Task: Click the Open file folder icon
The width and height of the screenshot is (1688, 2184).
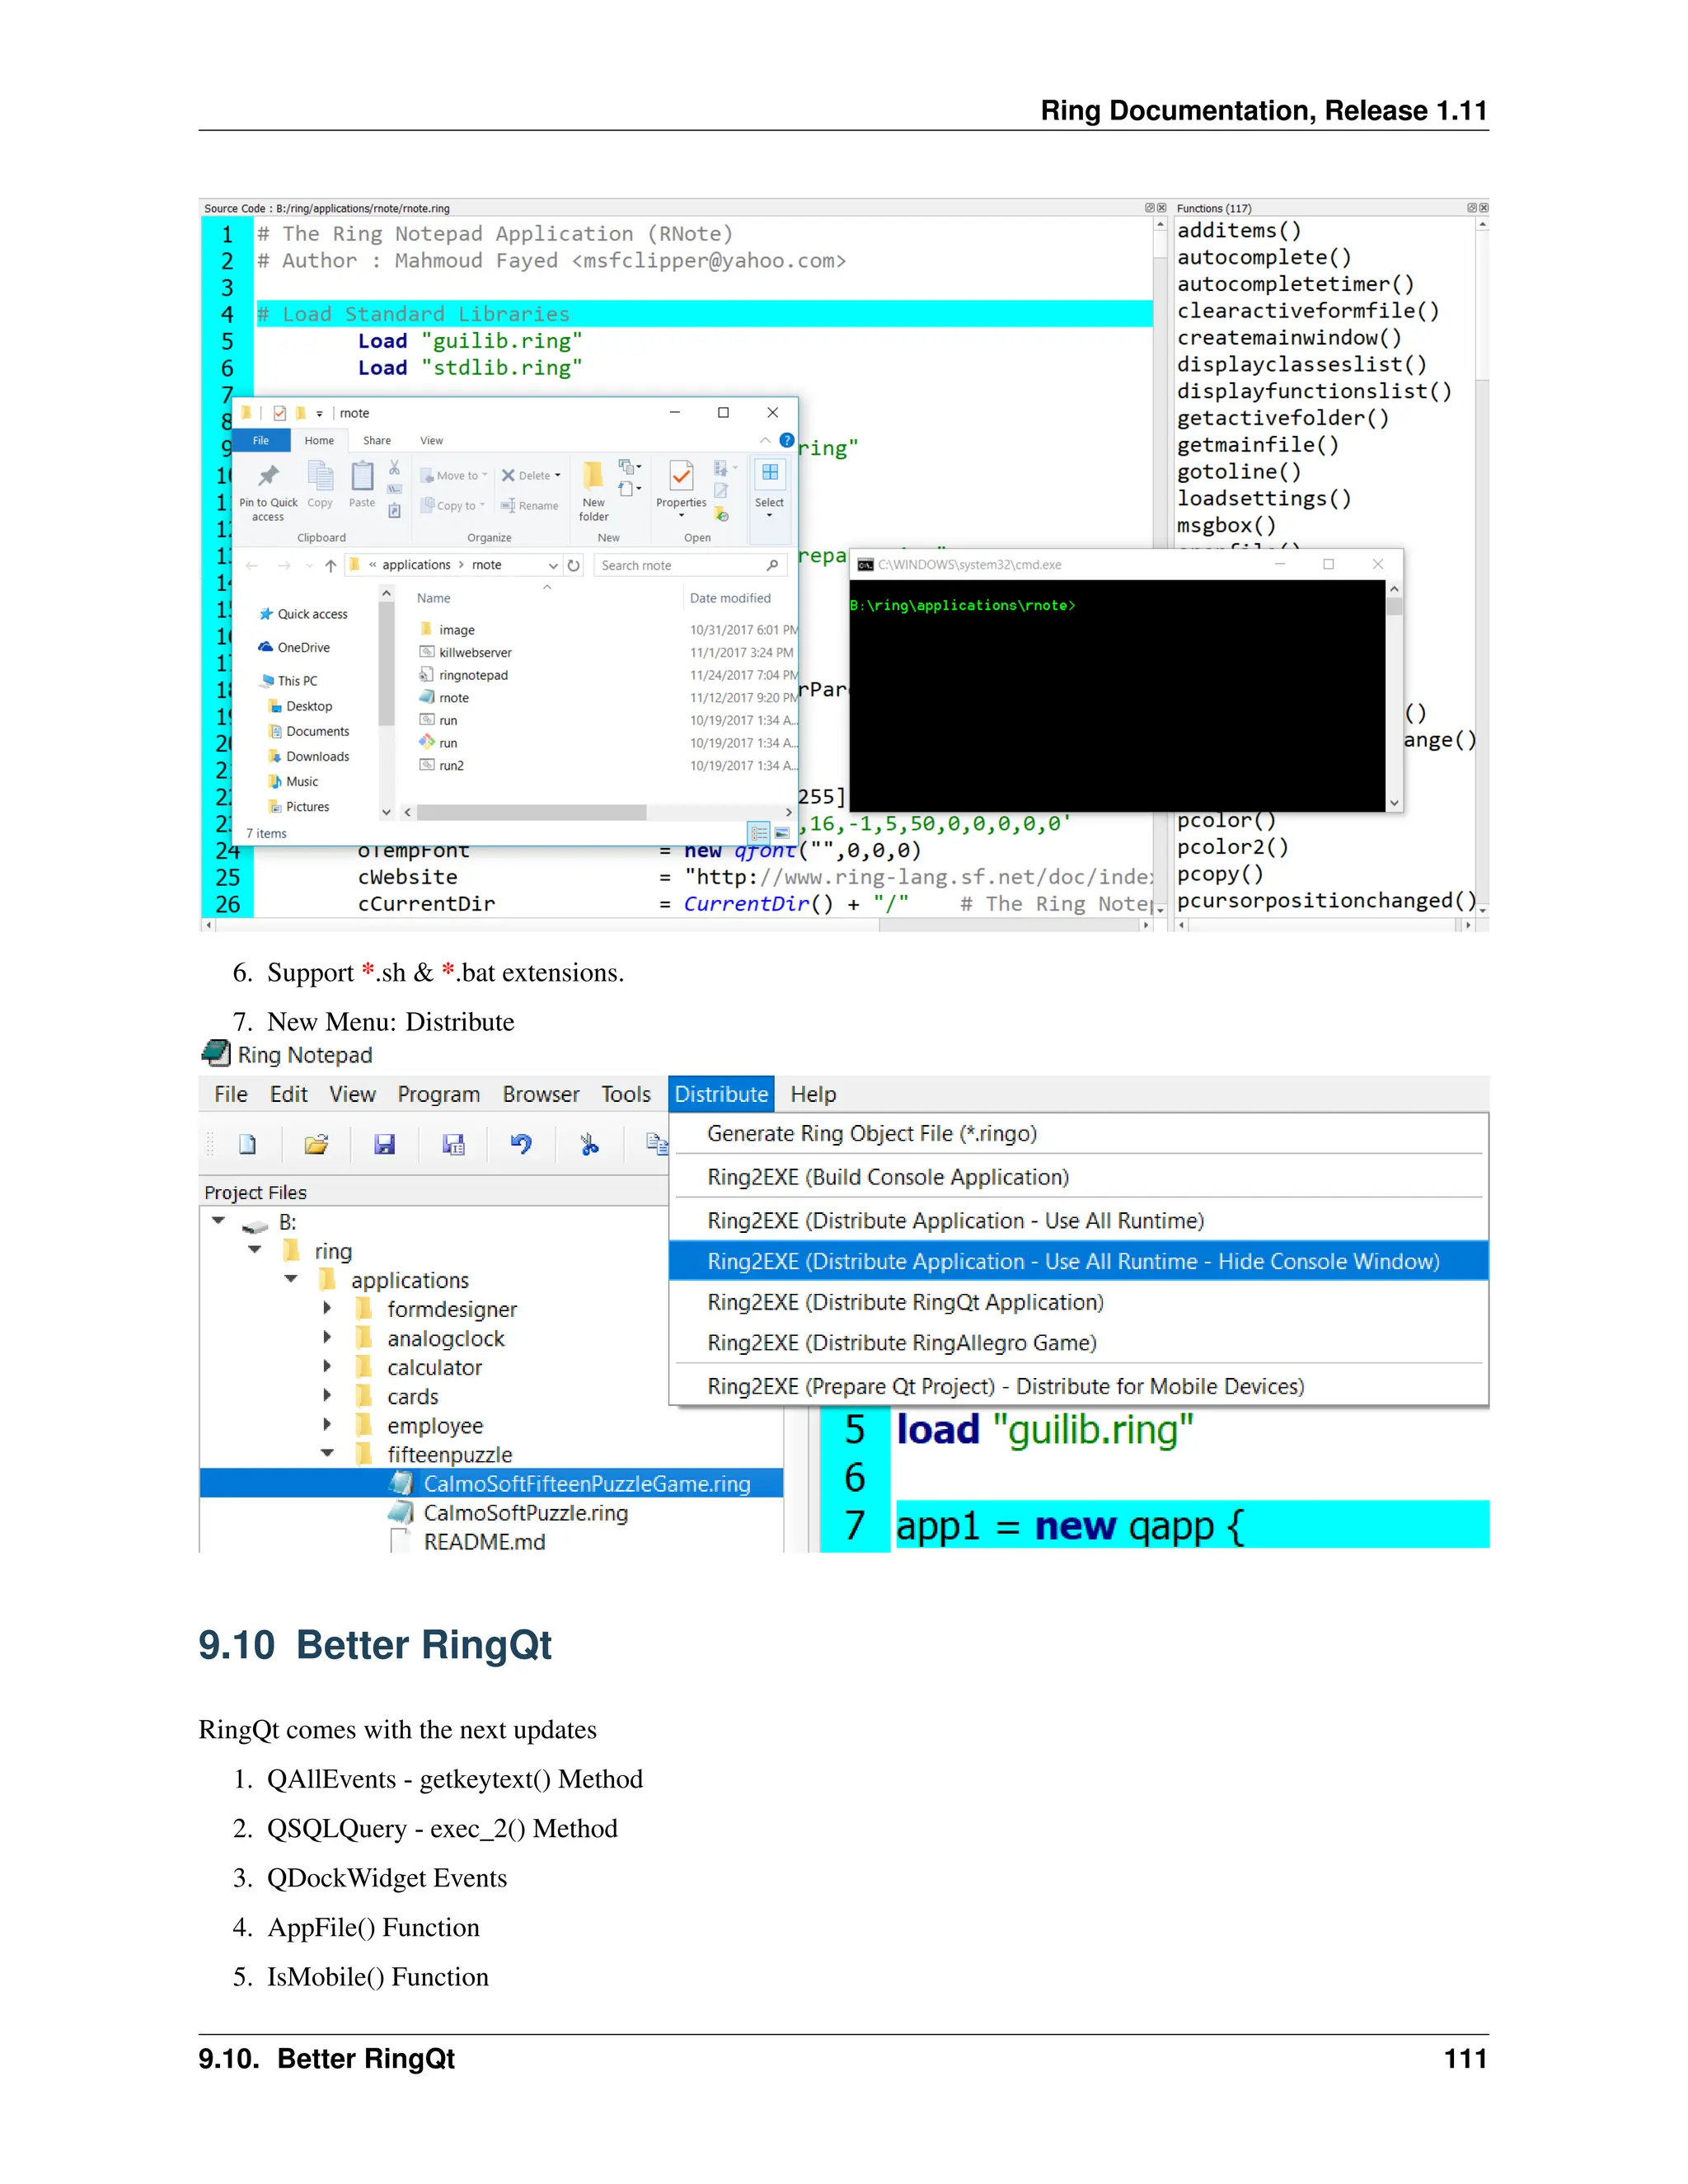Action: point(316,1144)
